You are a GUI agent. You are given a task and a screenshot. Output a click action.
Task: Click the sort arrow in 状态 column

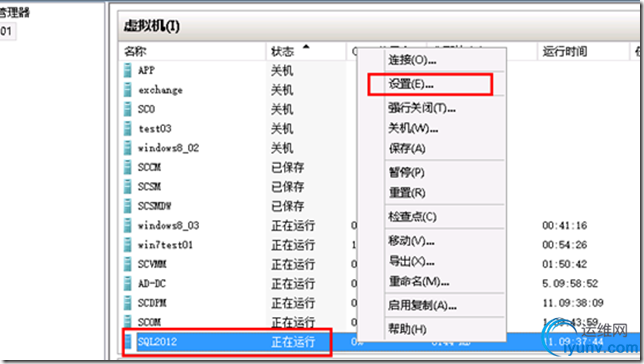pyautogui.click(x=306, y=46)
